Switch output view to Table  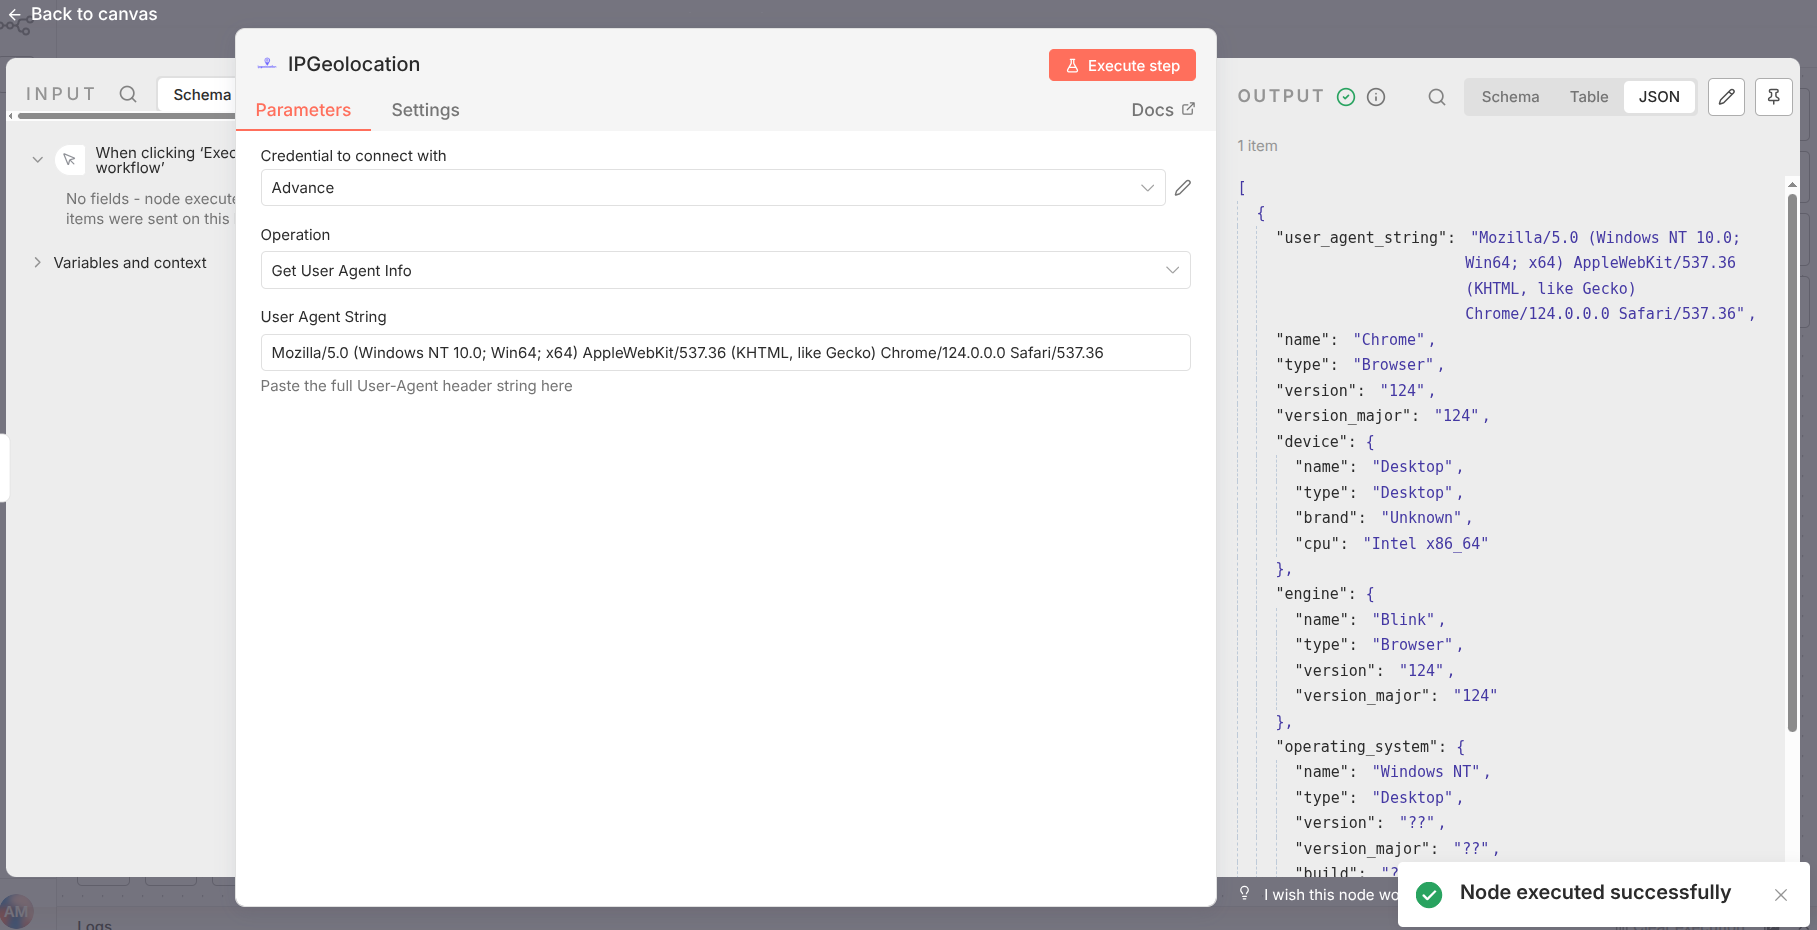coord(1588,97)
